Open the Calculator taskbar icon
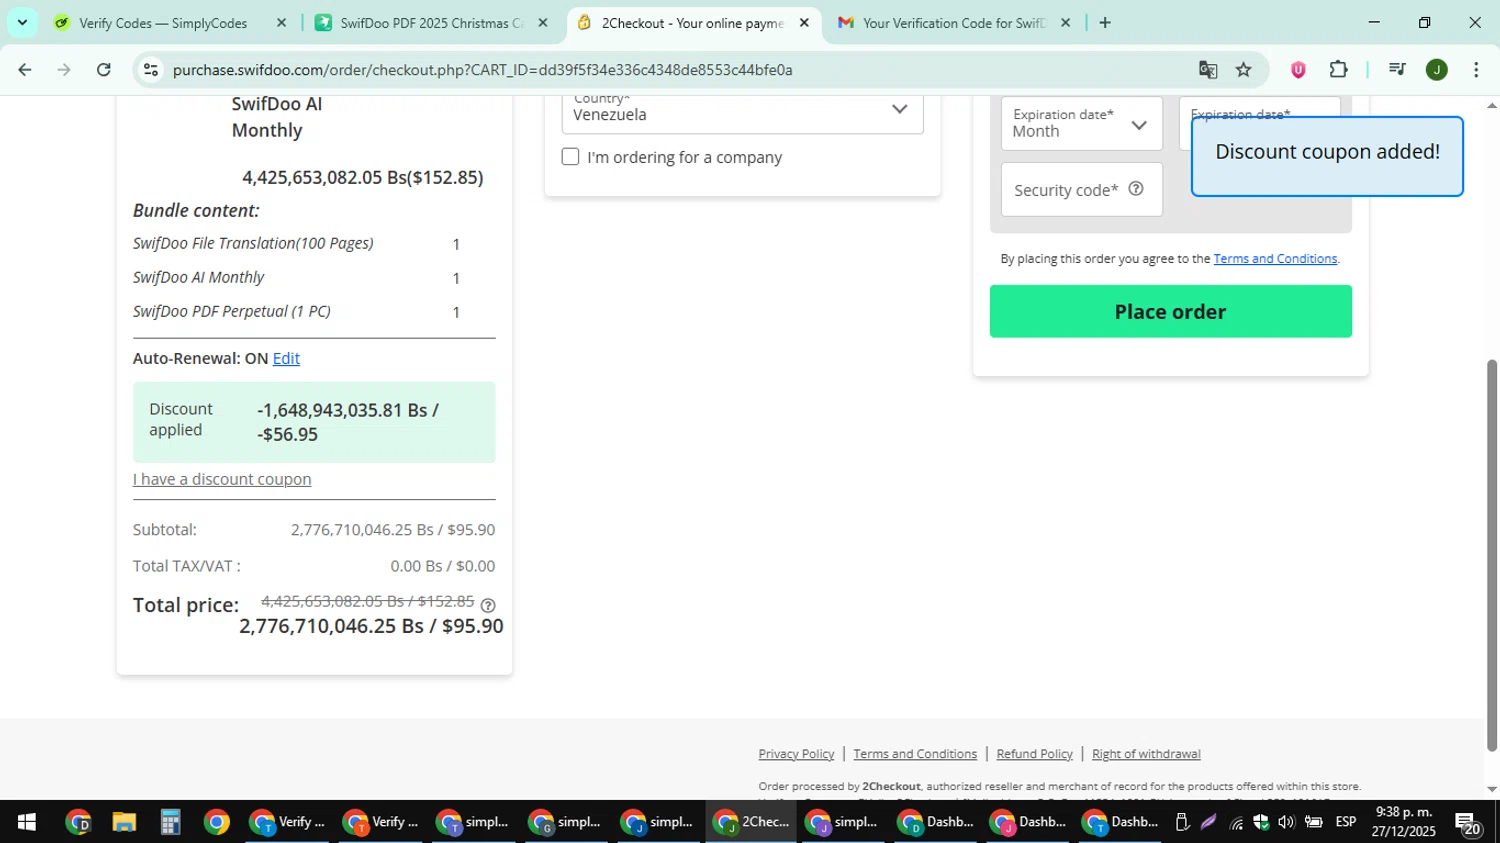1500x843 pixels. [170, 823]
